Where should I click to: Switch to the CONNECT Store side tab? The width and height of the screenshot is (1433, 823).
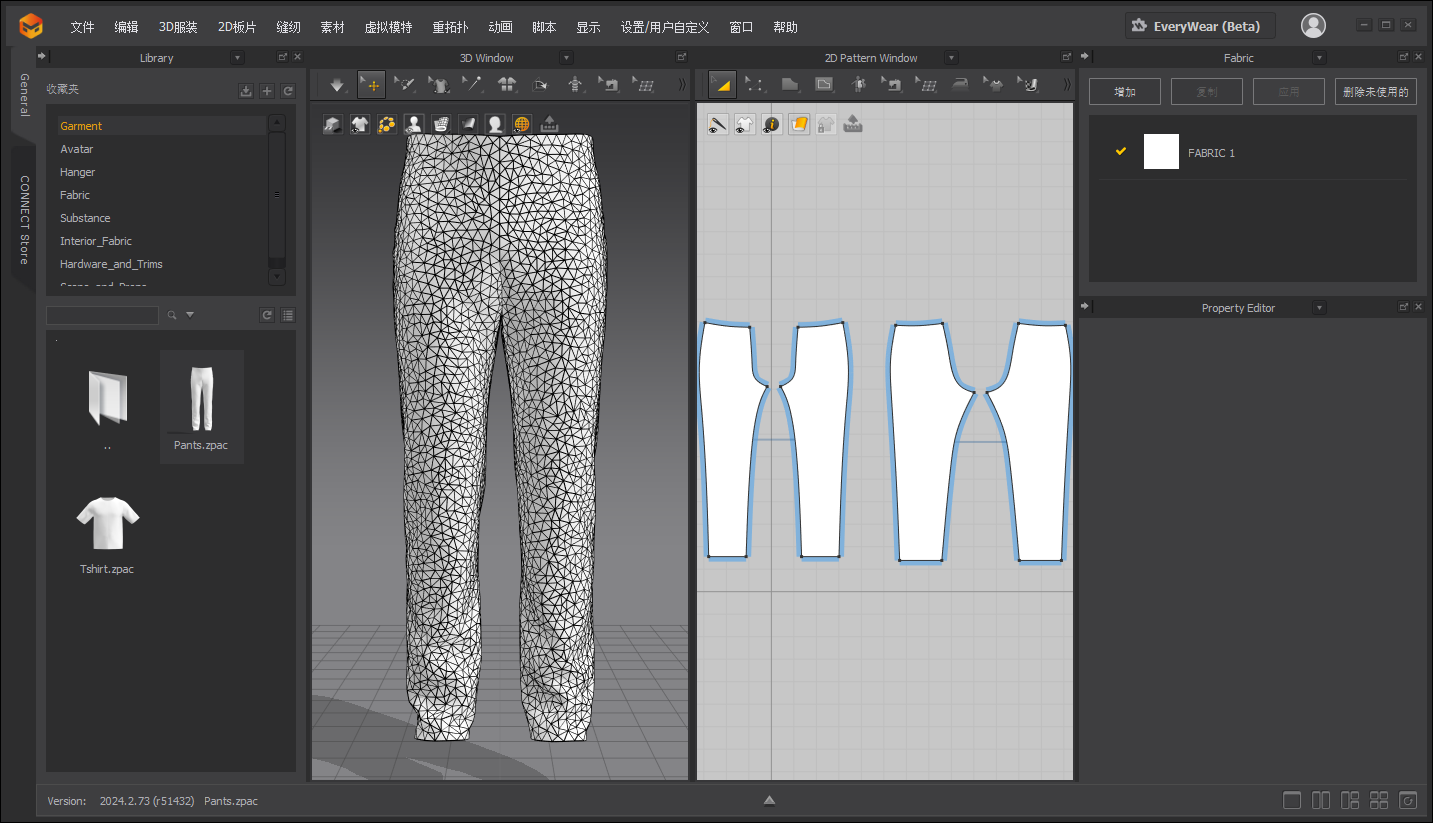pyautogui.click(x=24, y=220)
